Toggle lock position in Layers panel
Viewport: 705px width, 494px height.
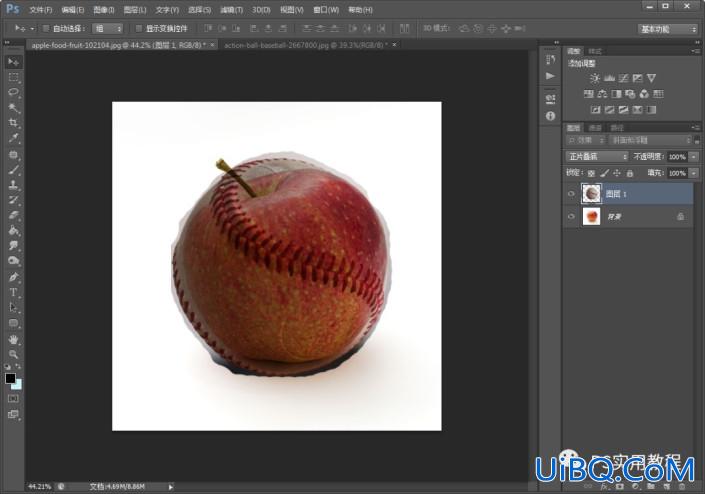617,173
